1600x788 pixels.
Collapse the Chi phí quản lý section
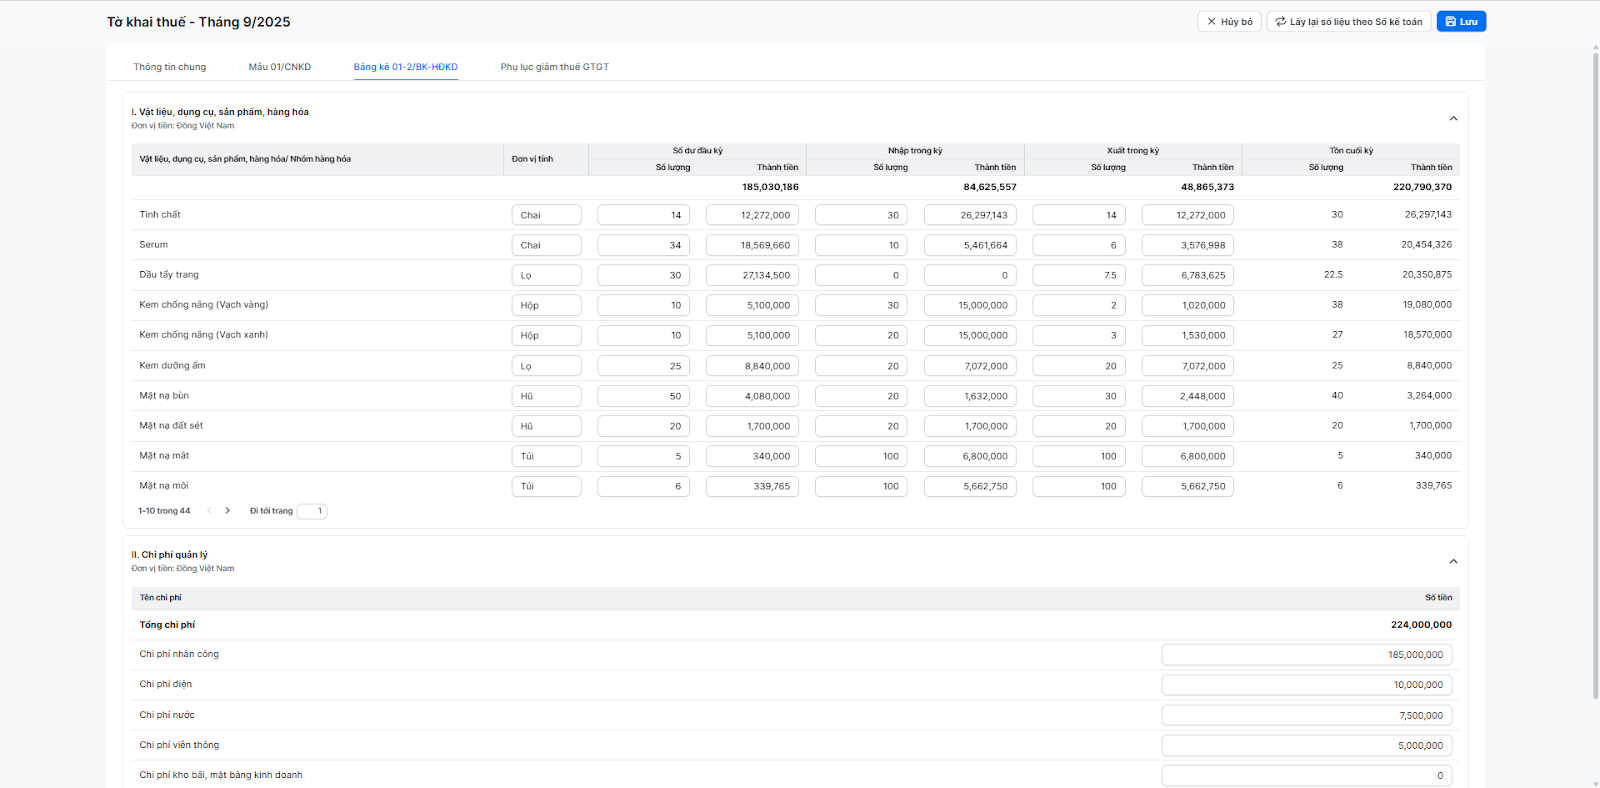pos(1453,561)
